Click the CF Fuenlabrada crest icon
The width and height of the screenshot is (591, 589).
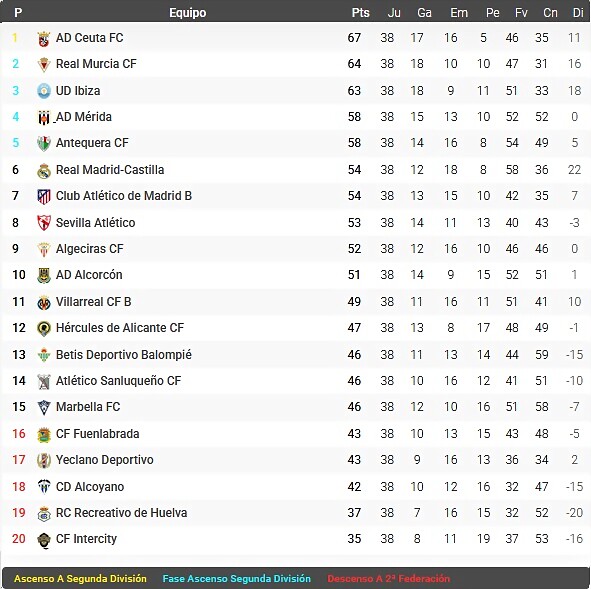(x=44, y=434)
